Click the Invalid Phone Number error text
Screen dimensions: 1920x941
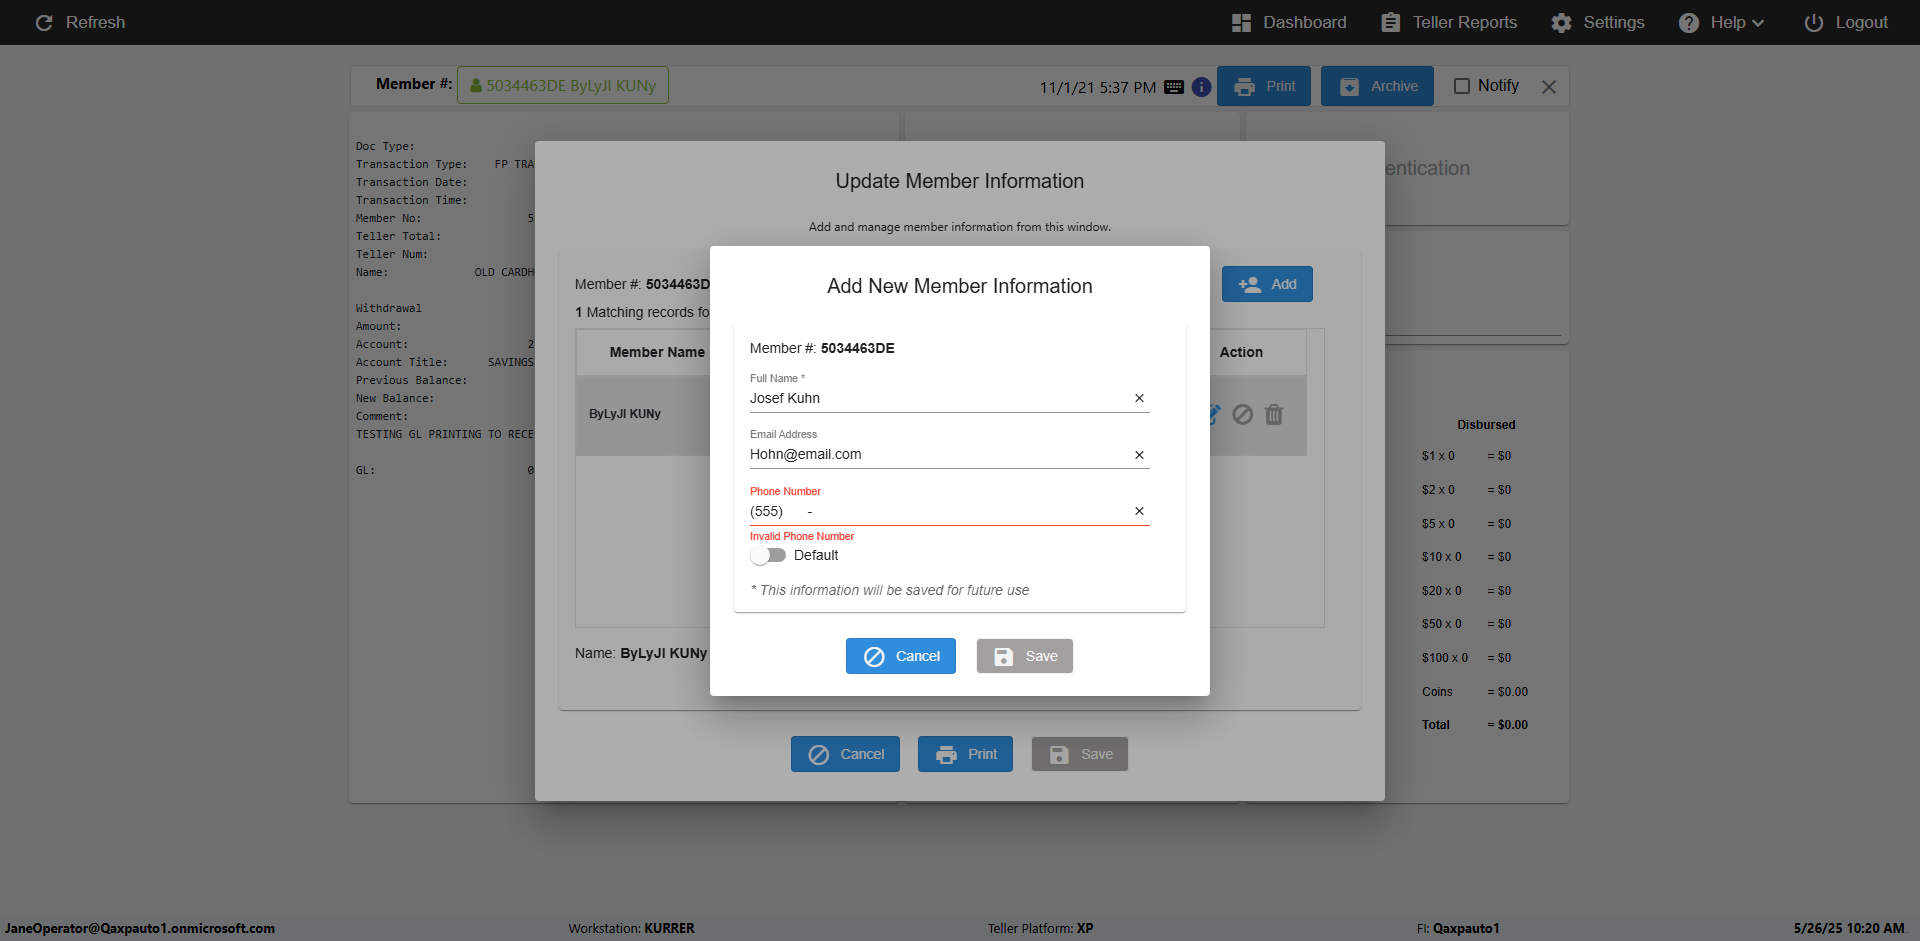click(x=802, y=536)
